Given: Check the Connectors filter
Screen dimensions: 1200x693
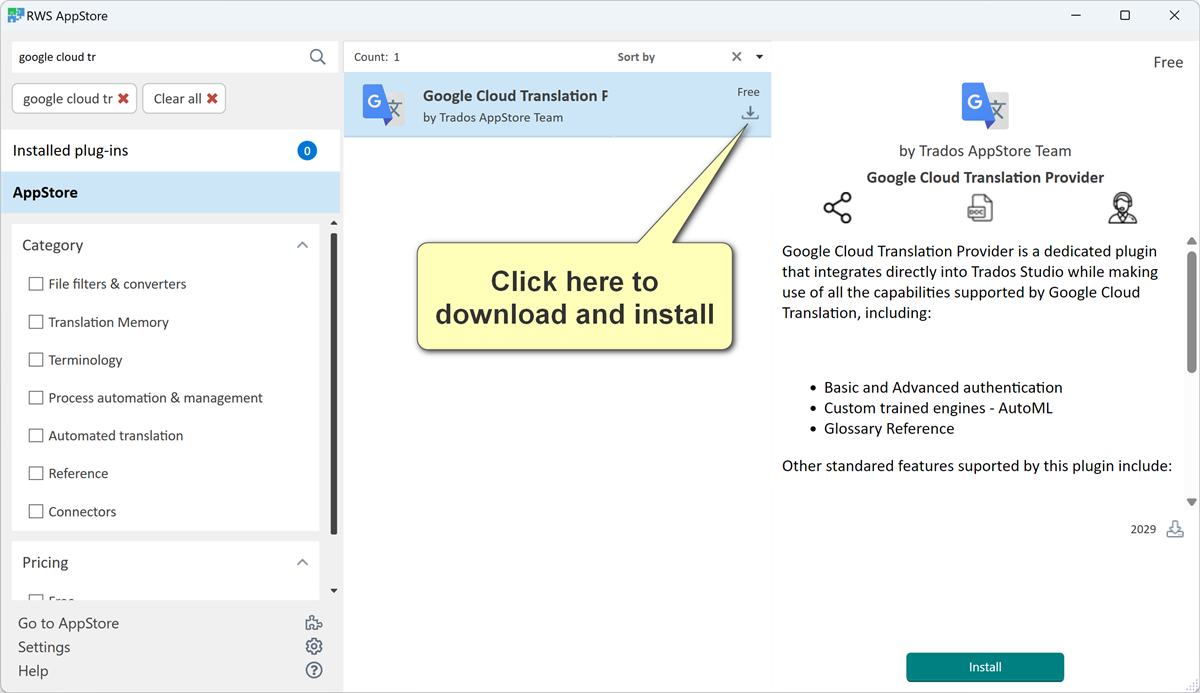Looking at the screenshot, I should pos(35,511).
